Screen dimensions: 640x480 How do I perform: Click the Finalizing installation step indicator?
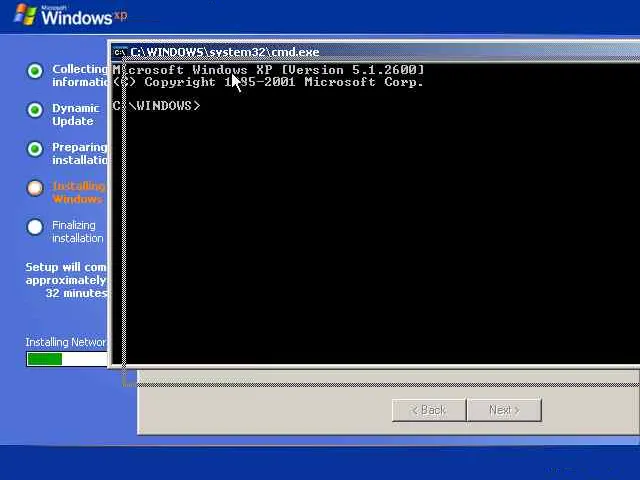tap(35, 227)
